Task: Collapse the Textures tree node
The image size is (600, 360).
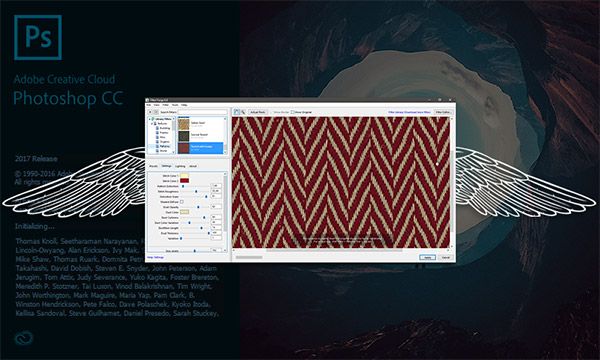Action: tap(152, 124)
